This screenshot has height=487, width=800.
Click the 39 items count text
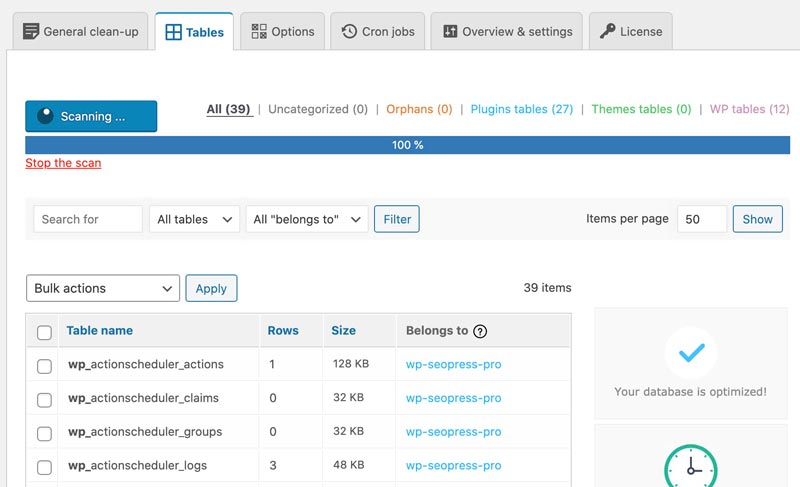click(x=547, y=288)
